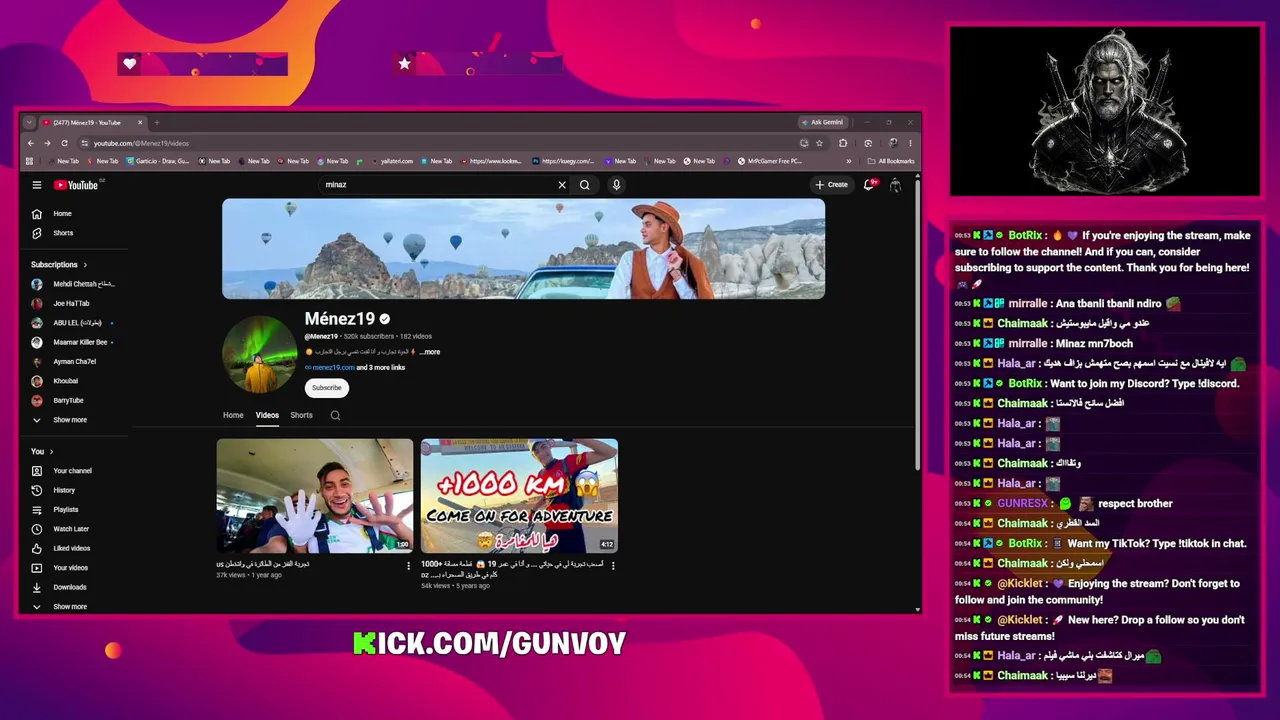Open the notifications bell

click(x=869, y=185)
